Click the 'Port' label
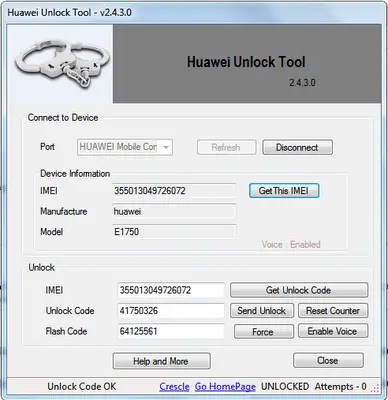The height and width of the screenshot is (400, 388). (x=47, y=147)
